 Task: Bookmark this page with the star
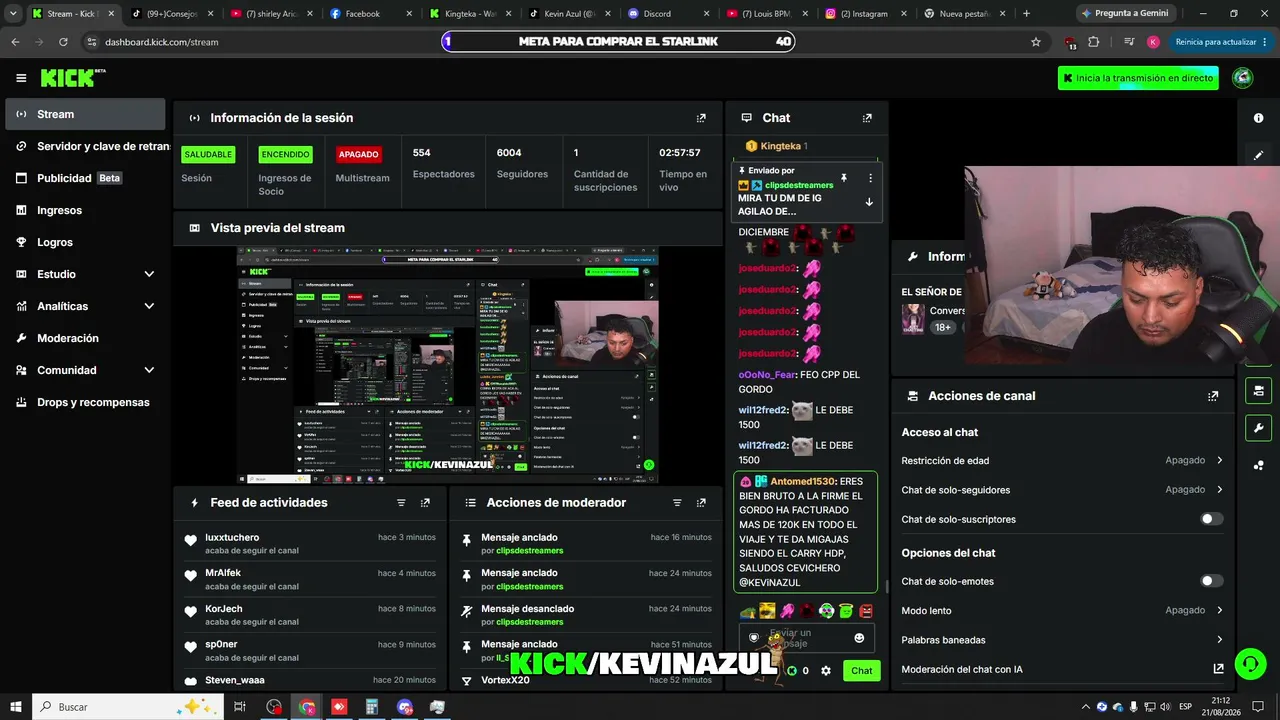(1036, 42)
